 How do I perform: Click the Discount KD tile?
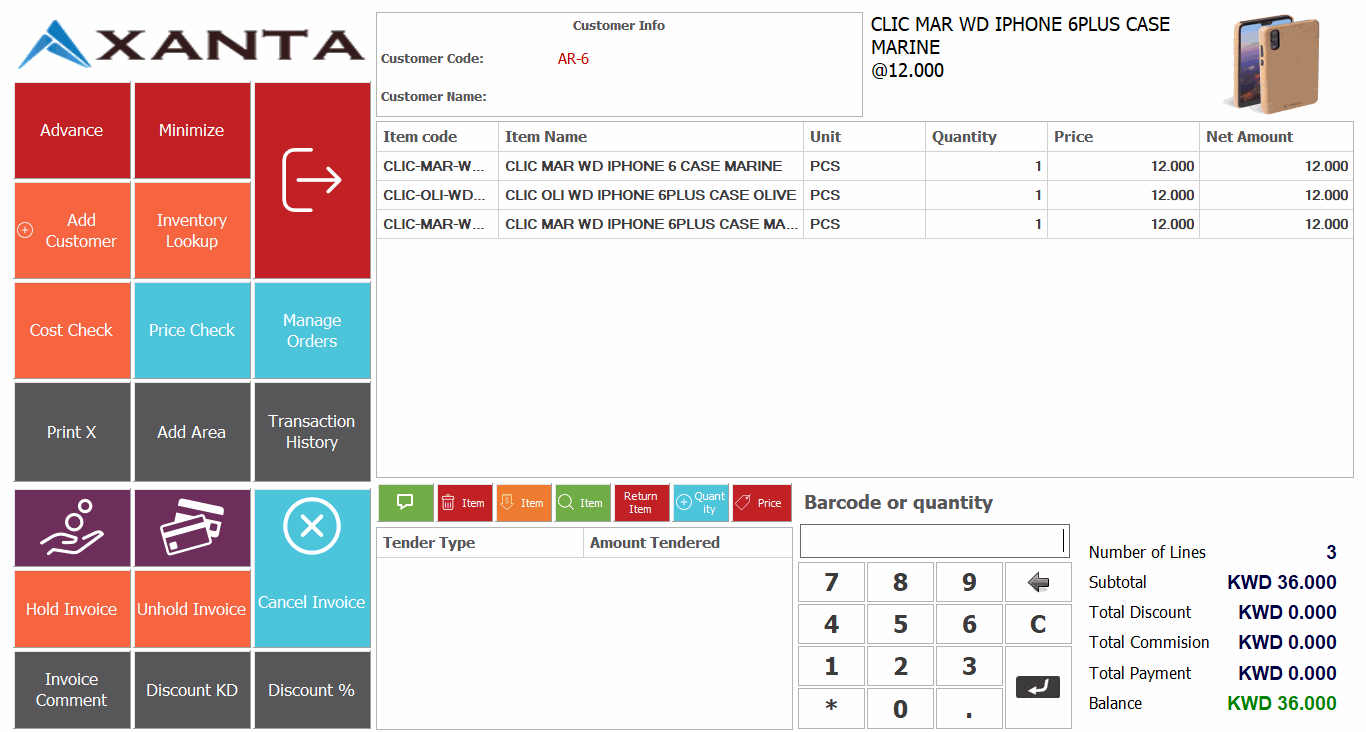192,690
